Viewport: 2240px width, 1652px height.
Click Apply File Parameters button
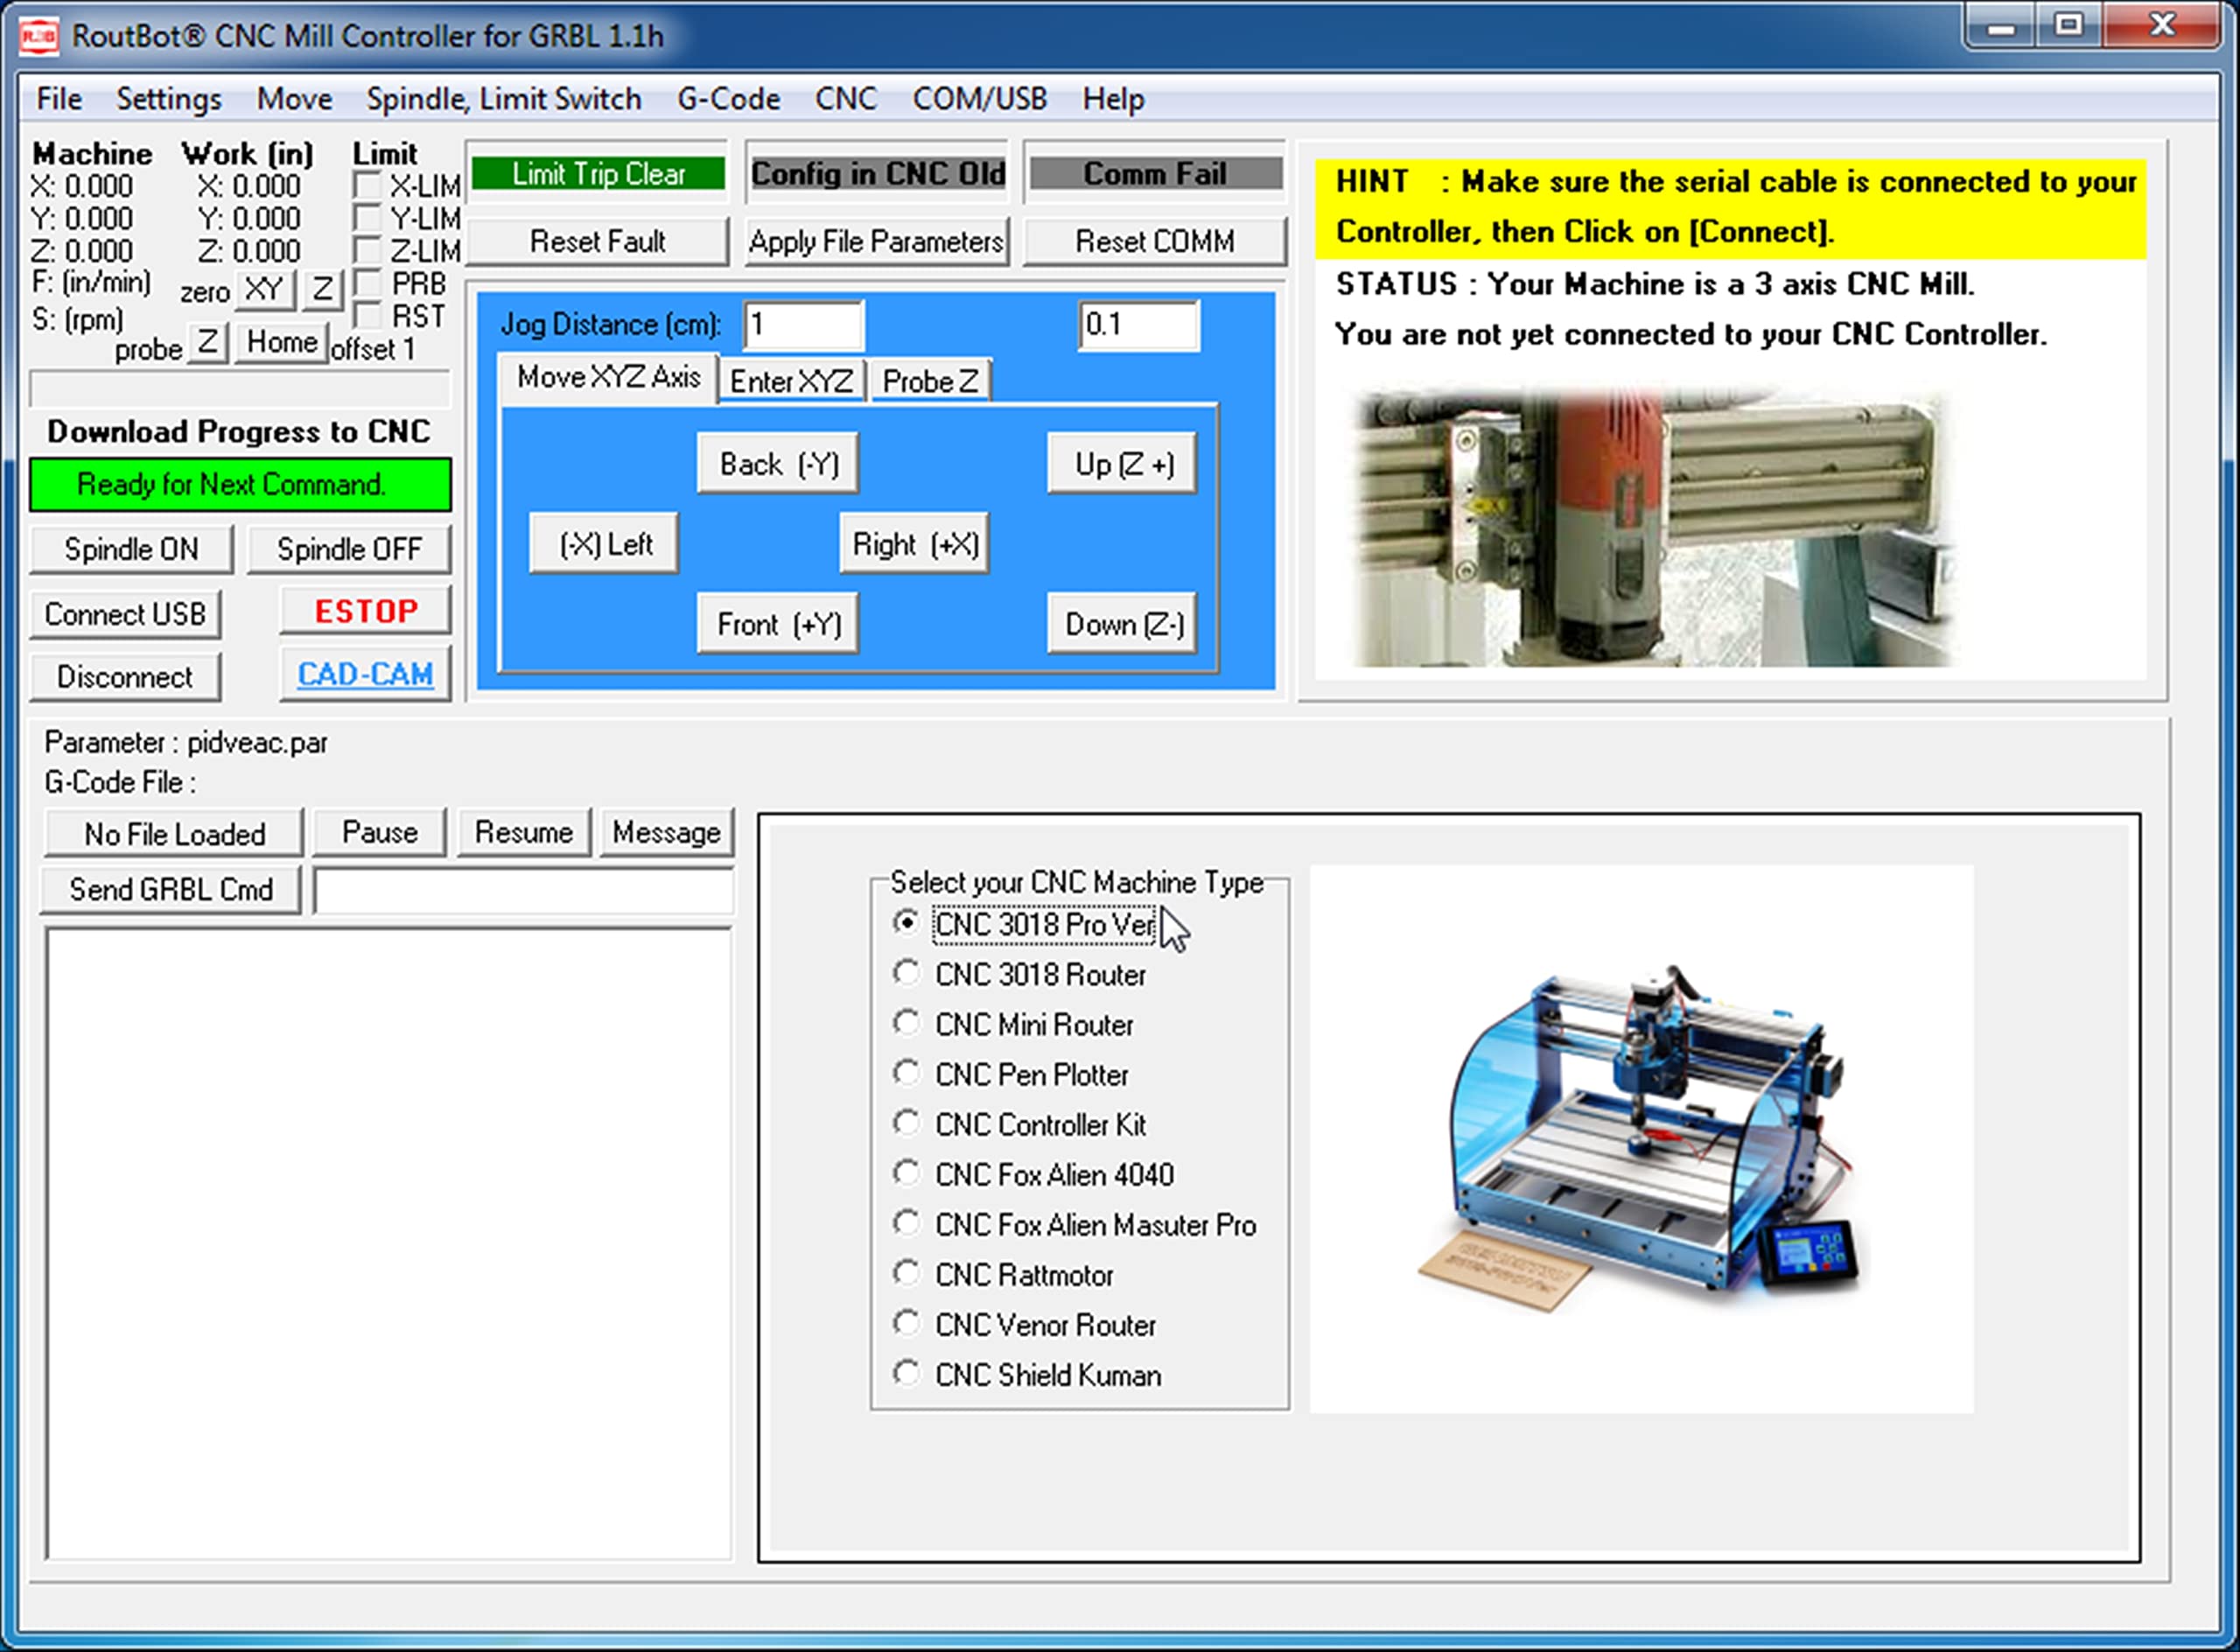point(876,241)
